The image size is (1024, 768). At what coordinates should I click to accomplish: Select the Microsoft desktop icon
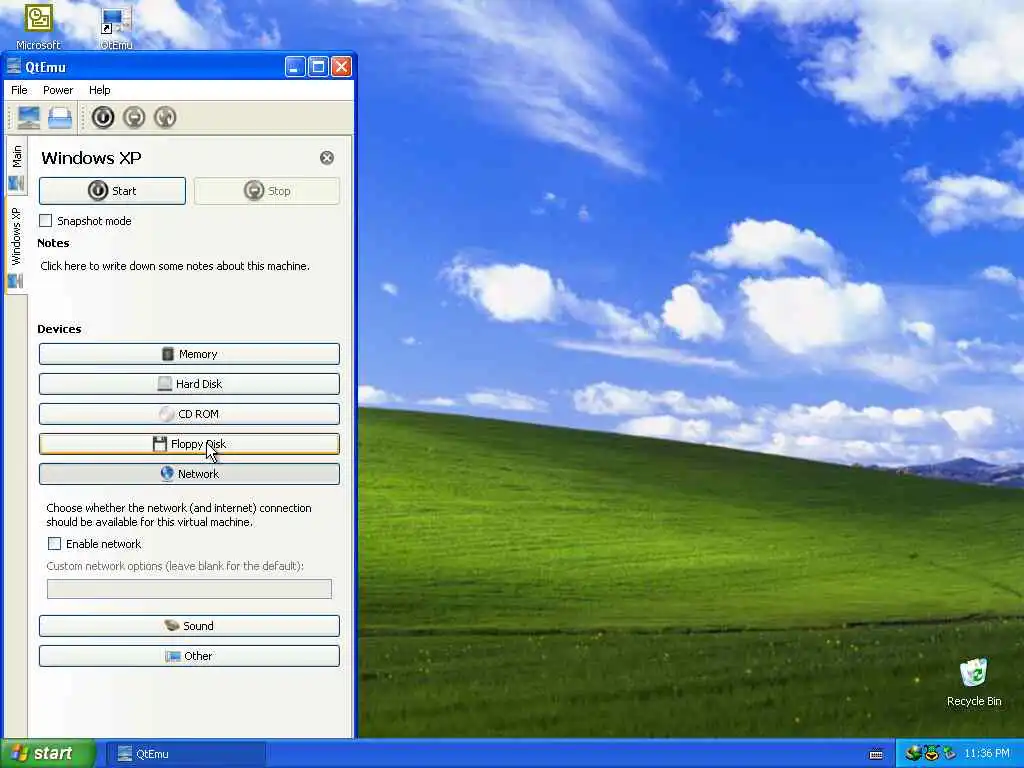tap(38, 26)
